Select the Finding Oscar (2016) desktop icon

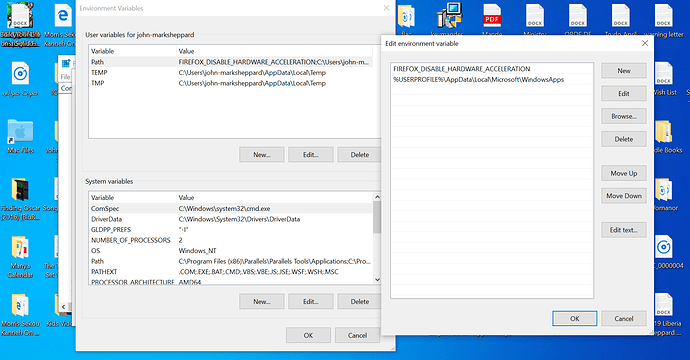tap(20, 189)
